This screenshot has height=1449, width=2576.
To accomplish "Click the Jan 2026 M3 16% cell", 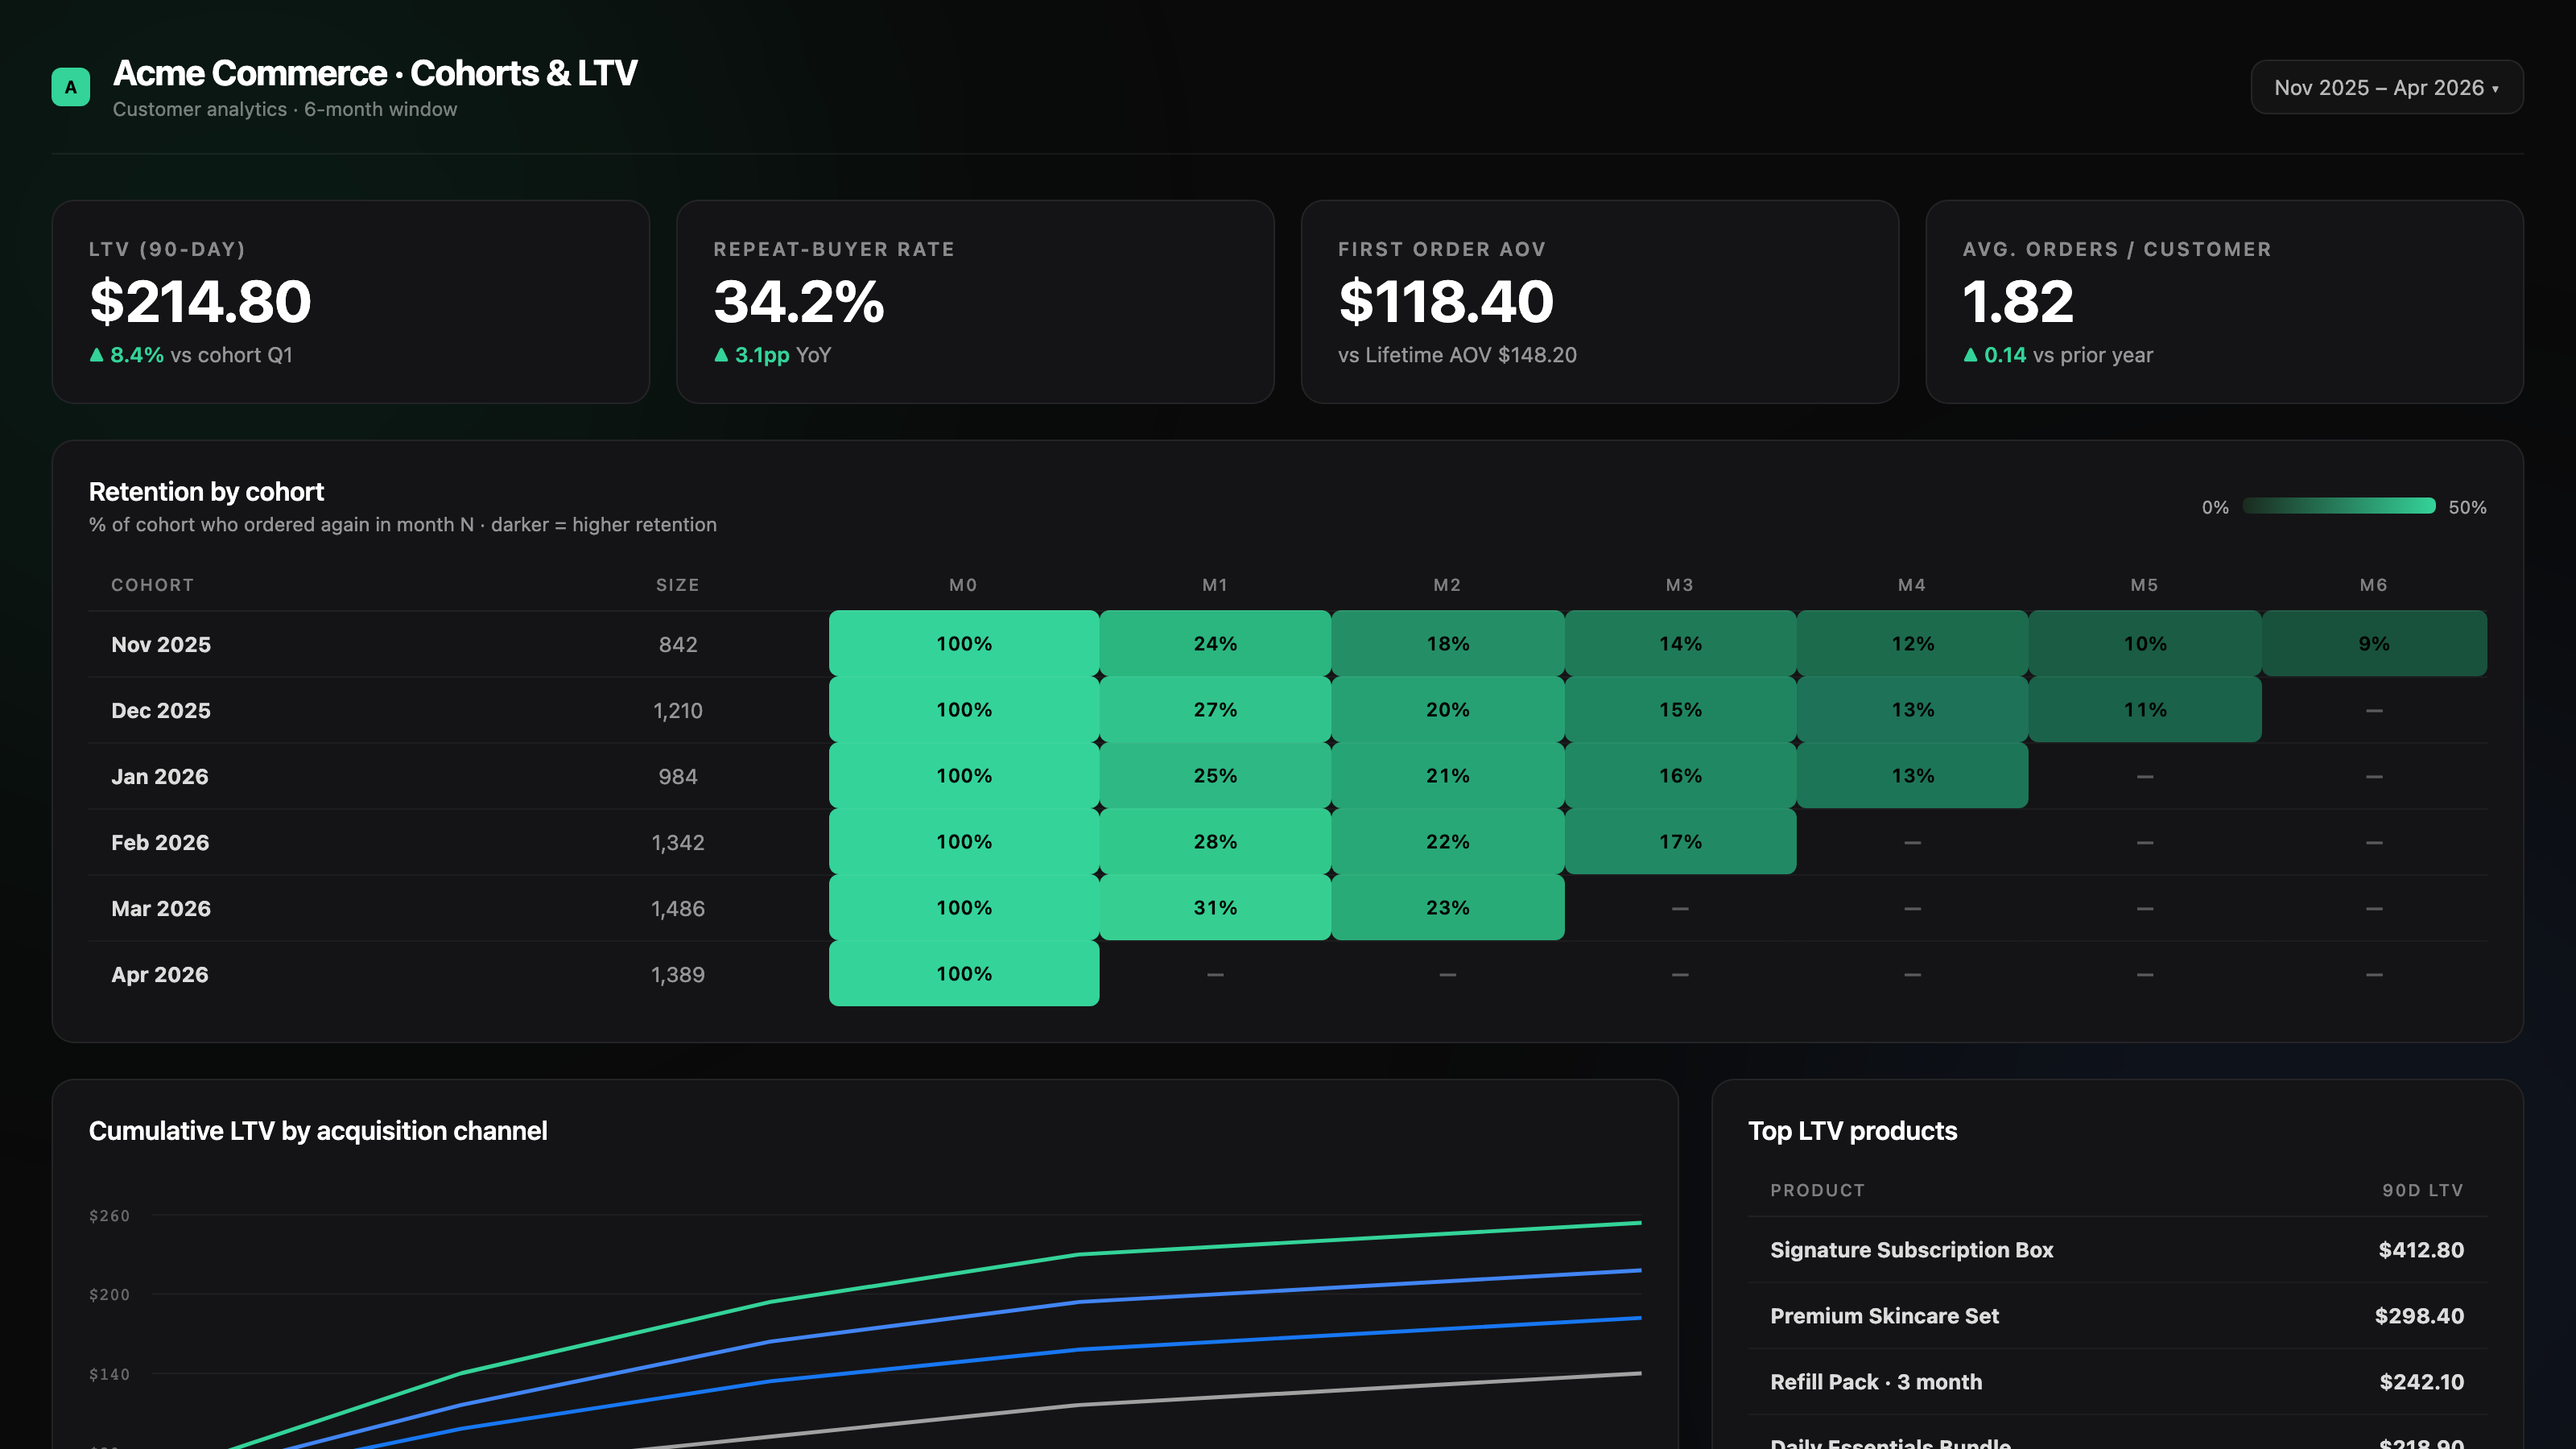I will point(1680,775).
